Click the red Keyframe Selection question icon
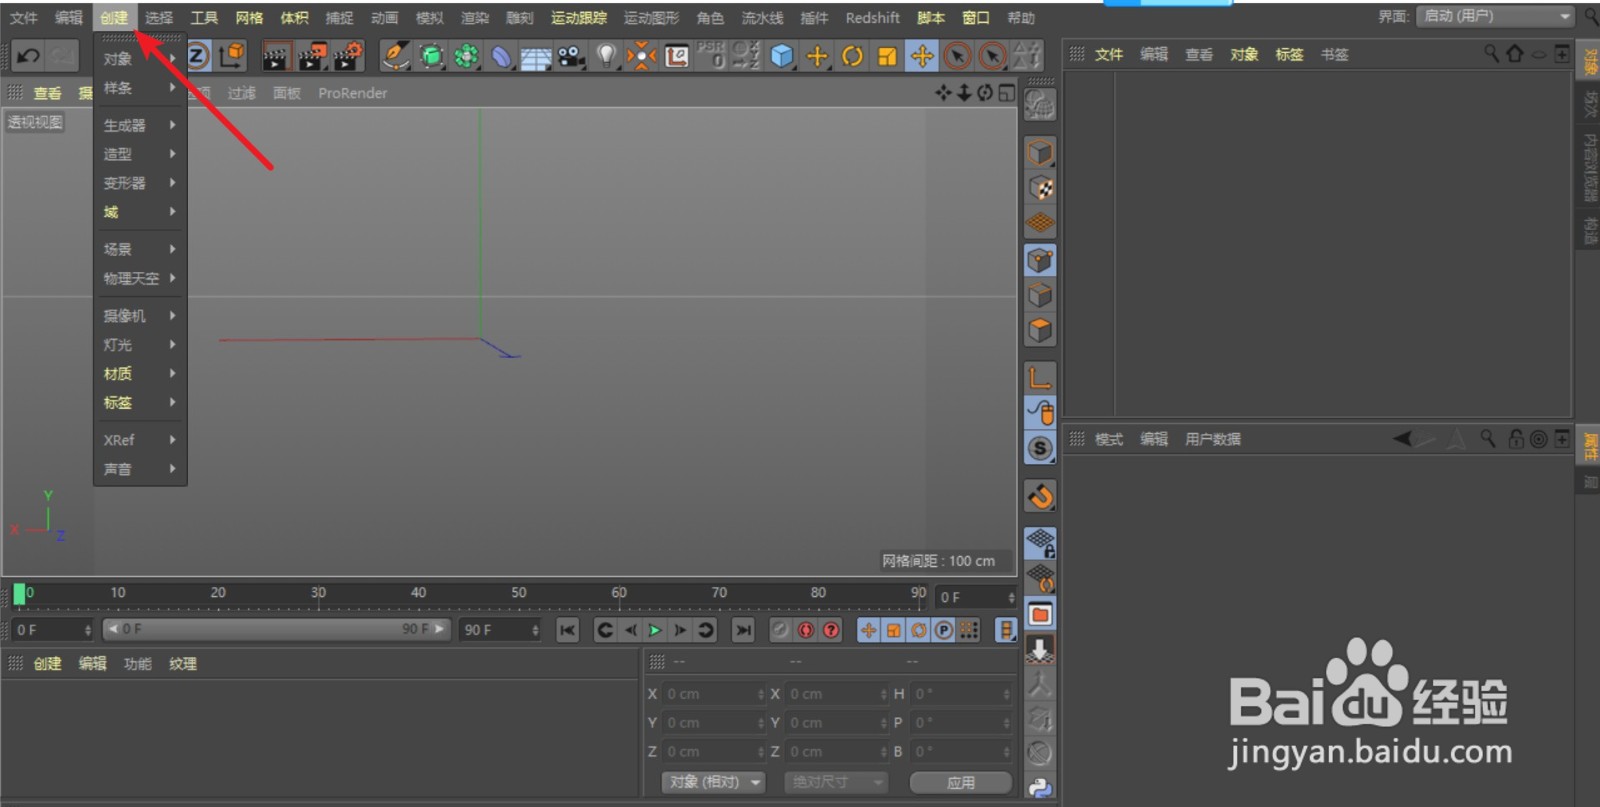This screenshot has width=1600, height=807. click(831, 630)
